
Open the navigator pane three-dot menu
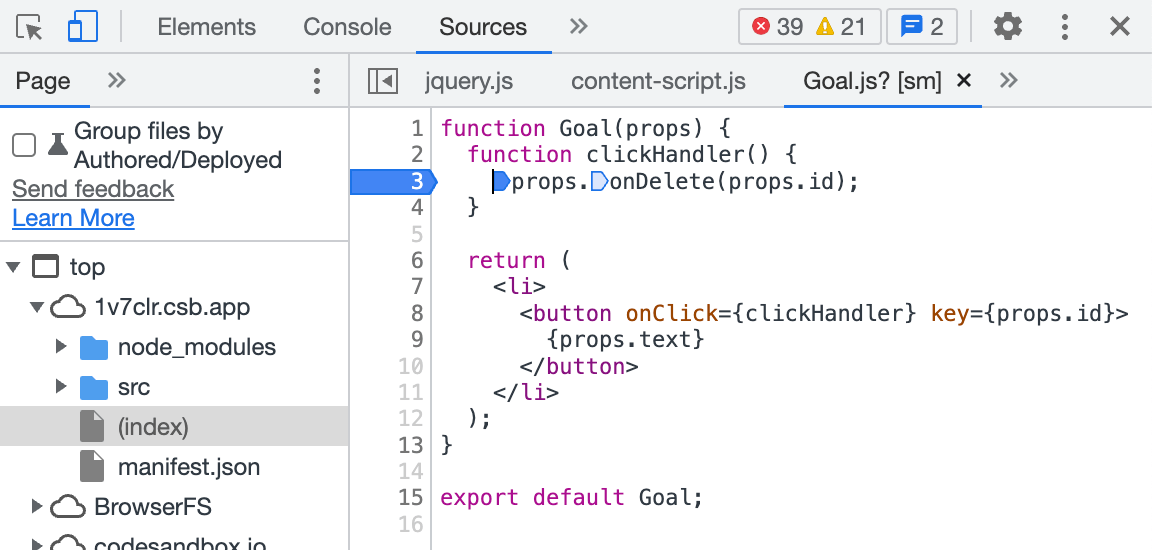(x=317, y=81)
